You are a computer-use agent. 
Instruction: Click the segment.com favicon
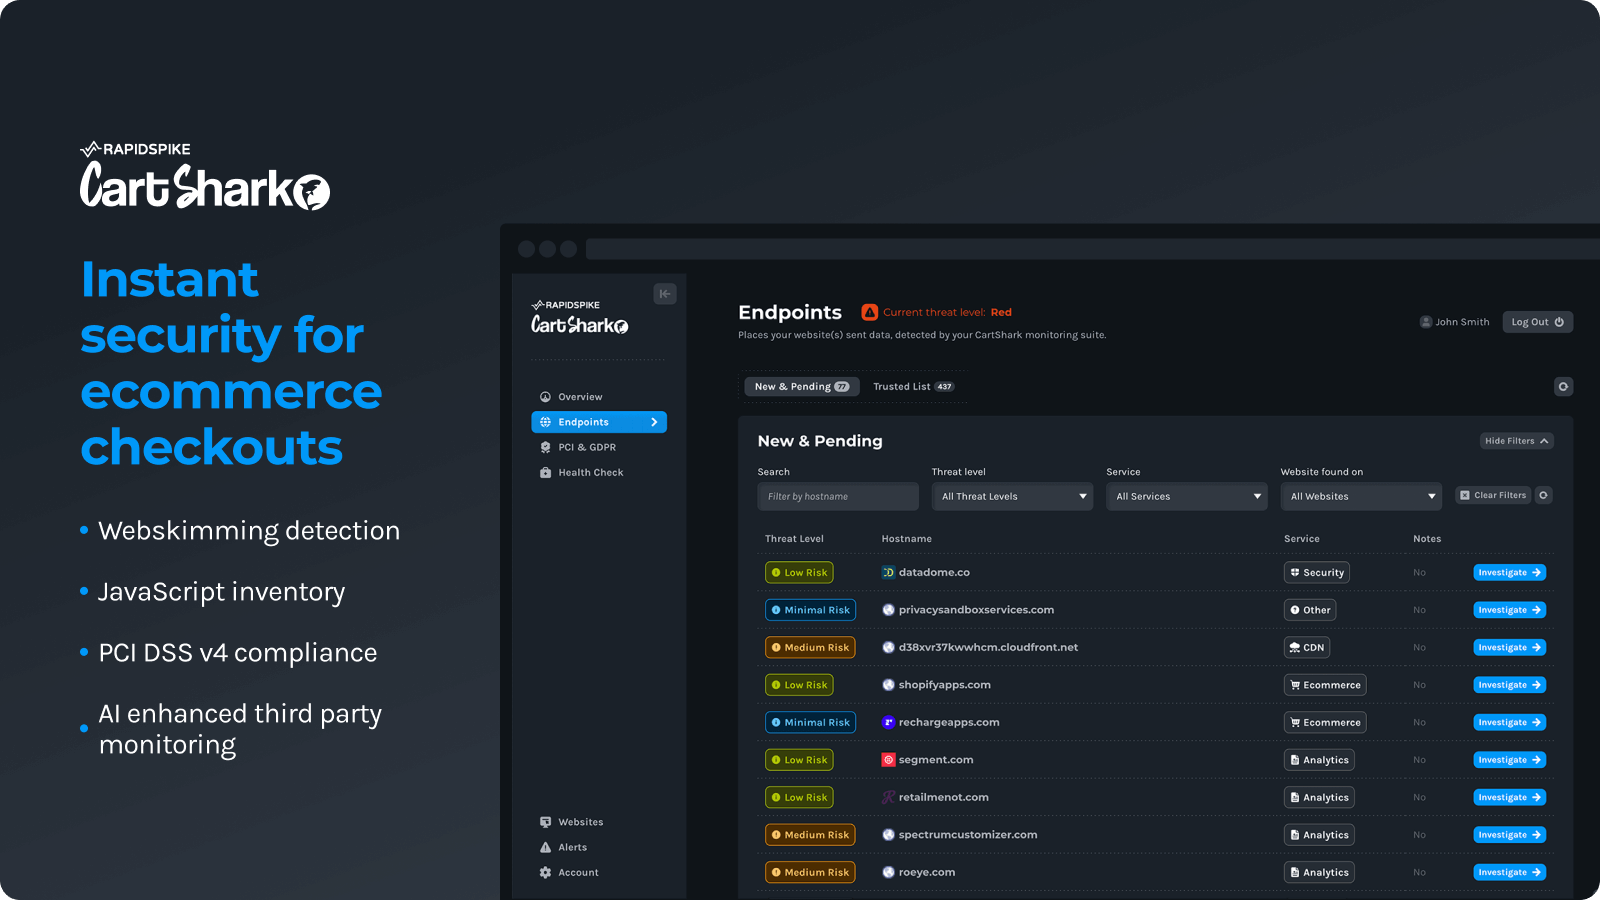888,760
